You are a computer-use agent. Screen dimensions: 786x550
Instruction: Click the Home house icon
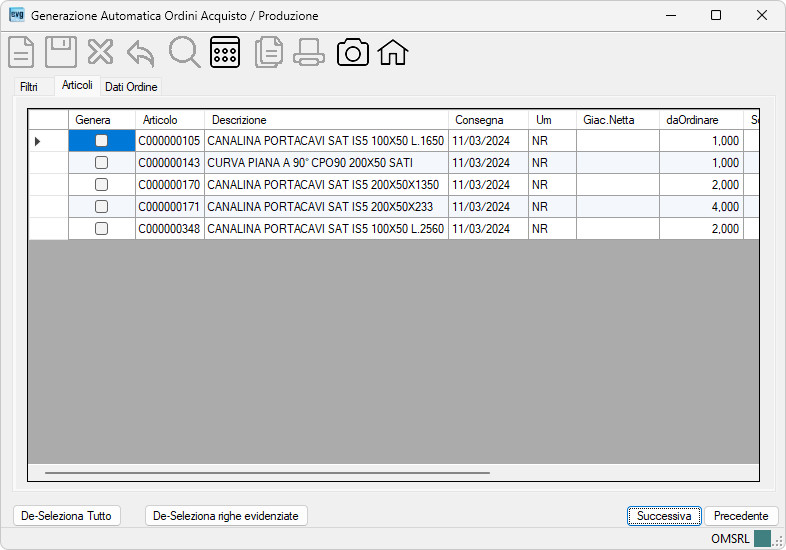click(393, 53)
